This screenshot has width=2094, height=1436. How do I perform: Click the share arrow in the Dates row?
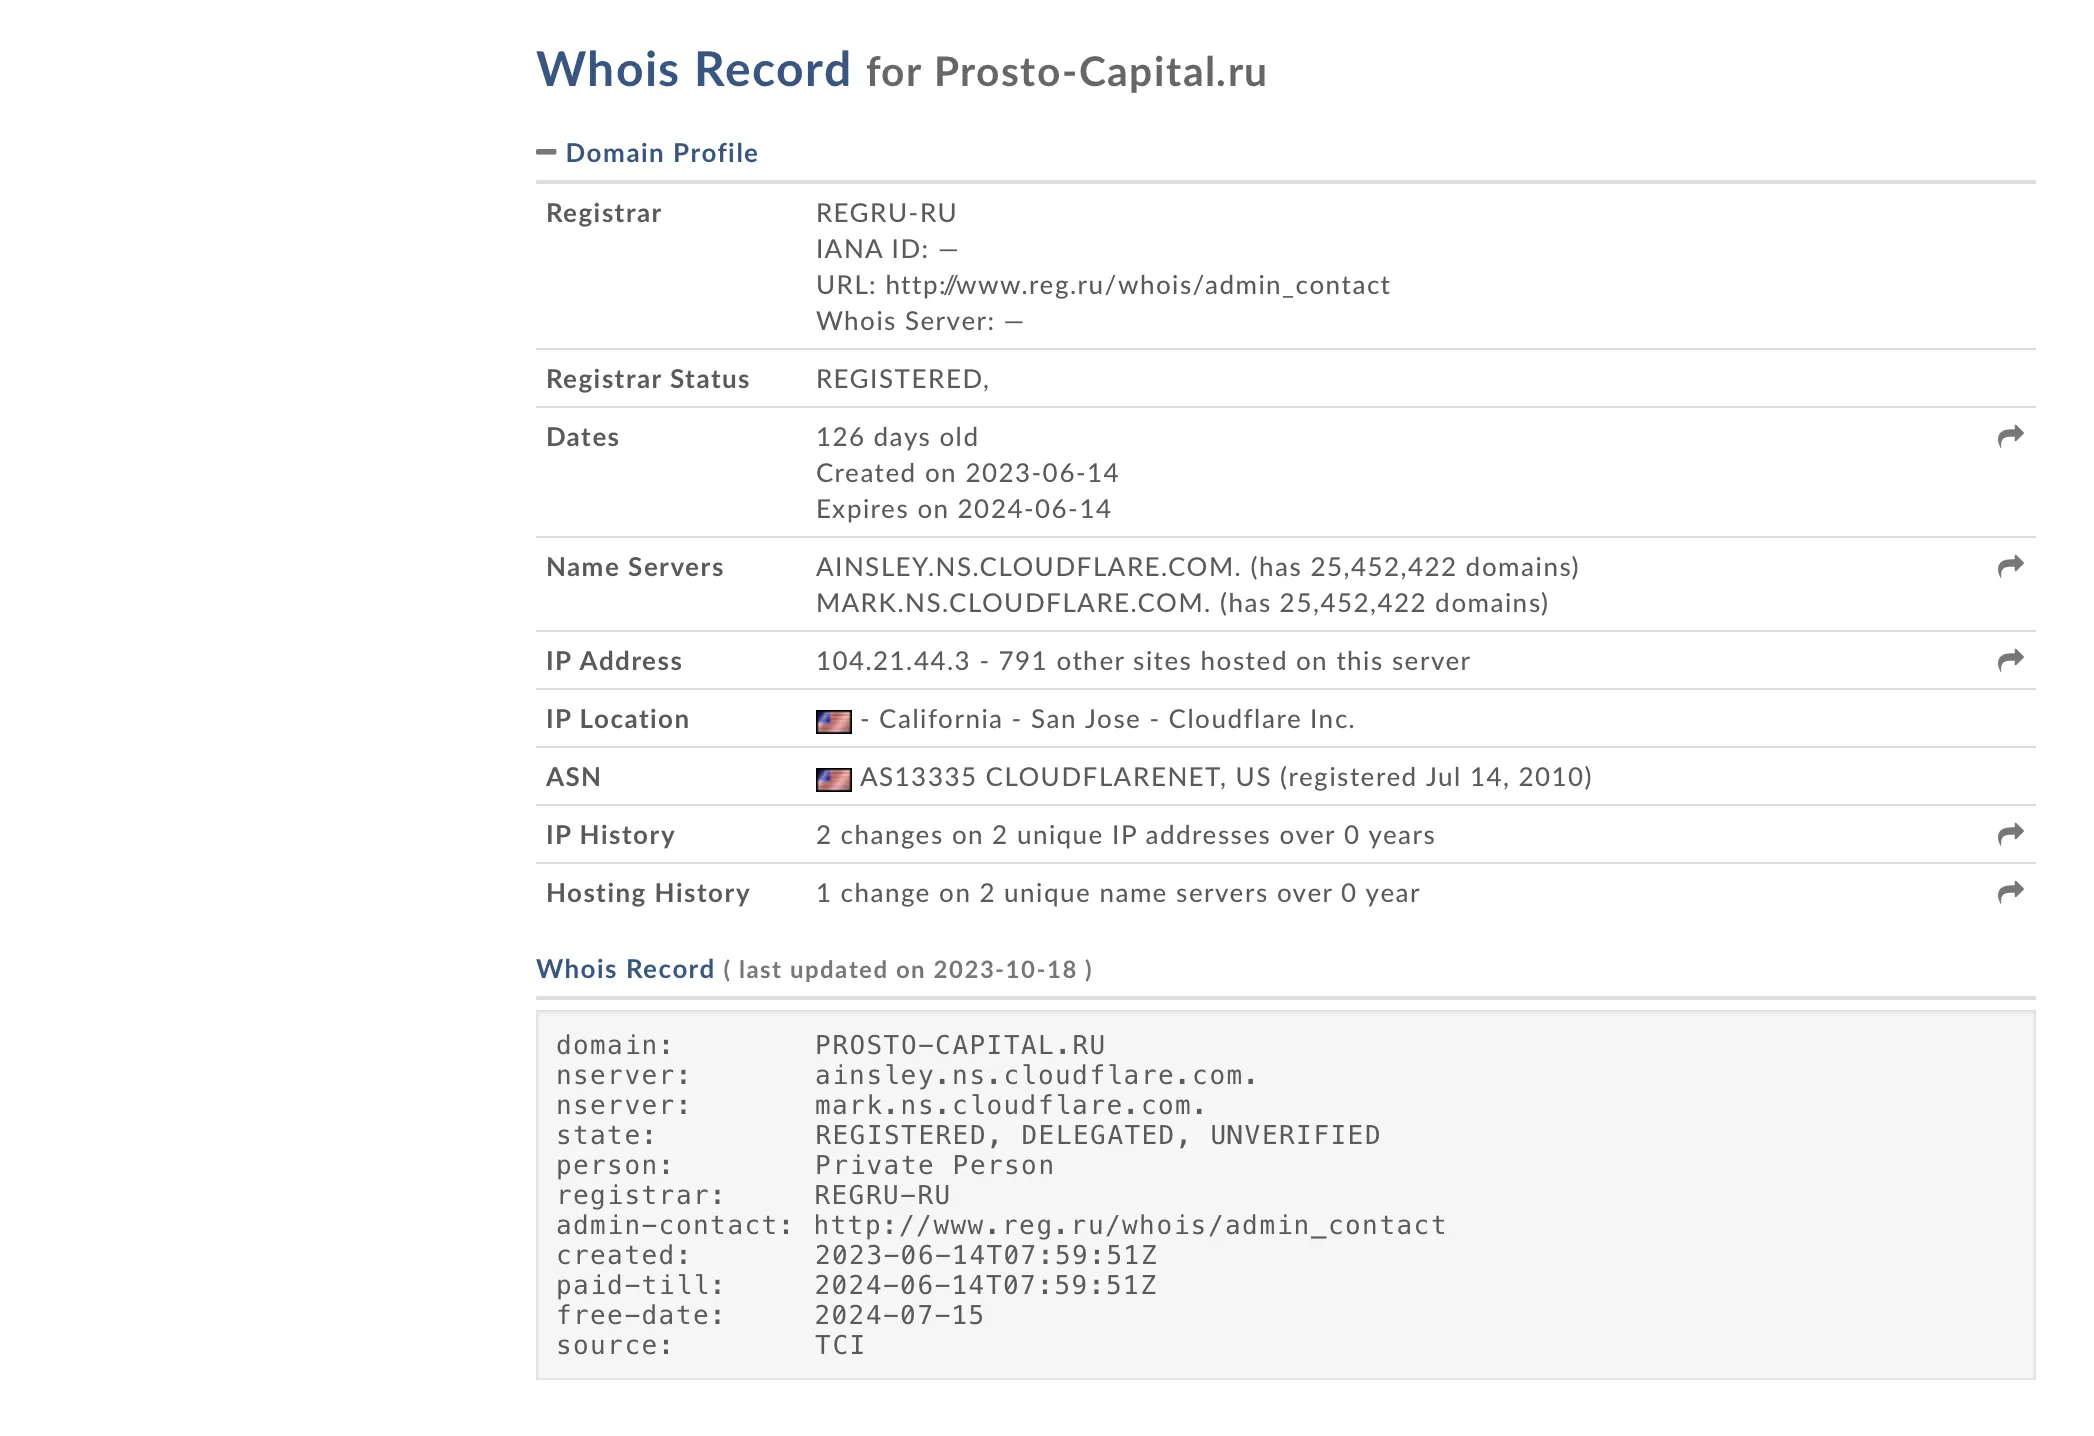pos(2010,436)
